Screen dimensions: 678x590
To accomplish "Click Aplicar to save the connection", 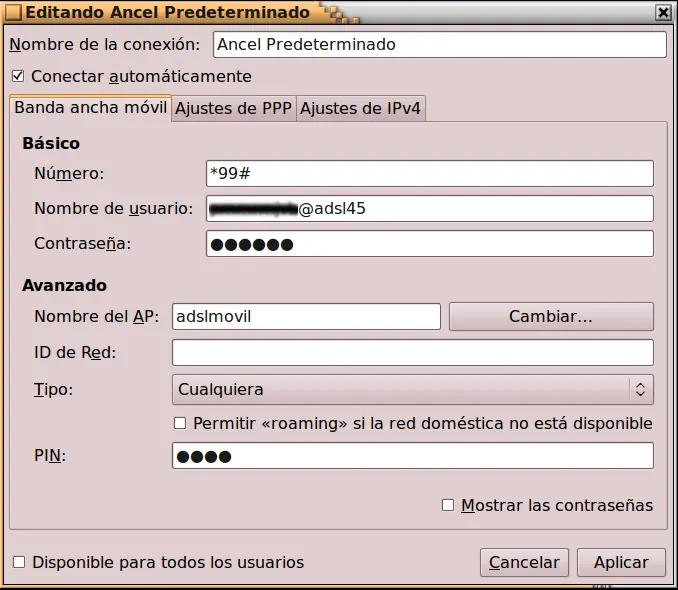I will [621, 562].
